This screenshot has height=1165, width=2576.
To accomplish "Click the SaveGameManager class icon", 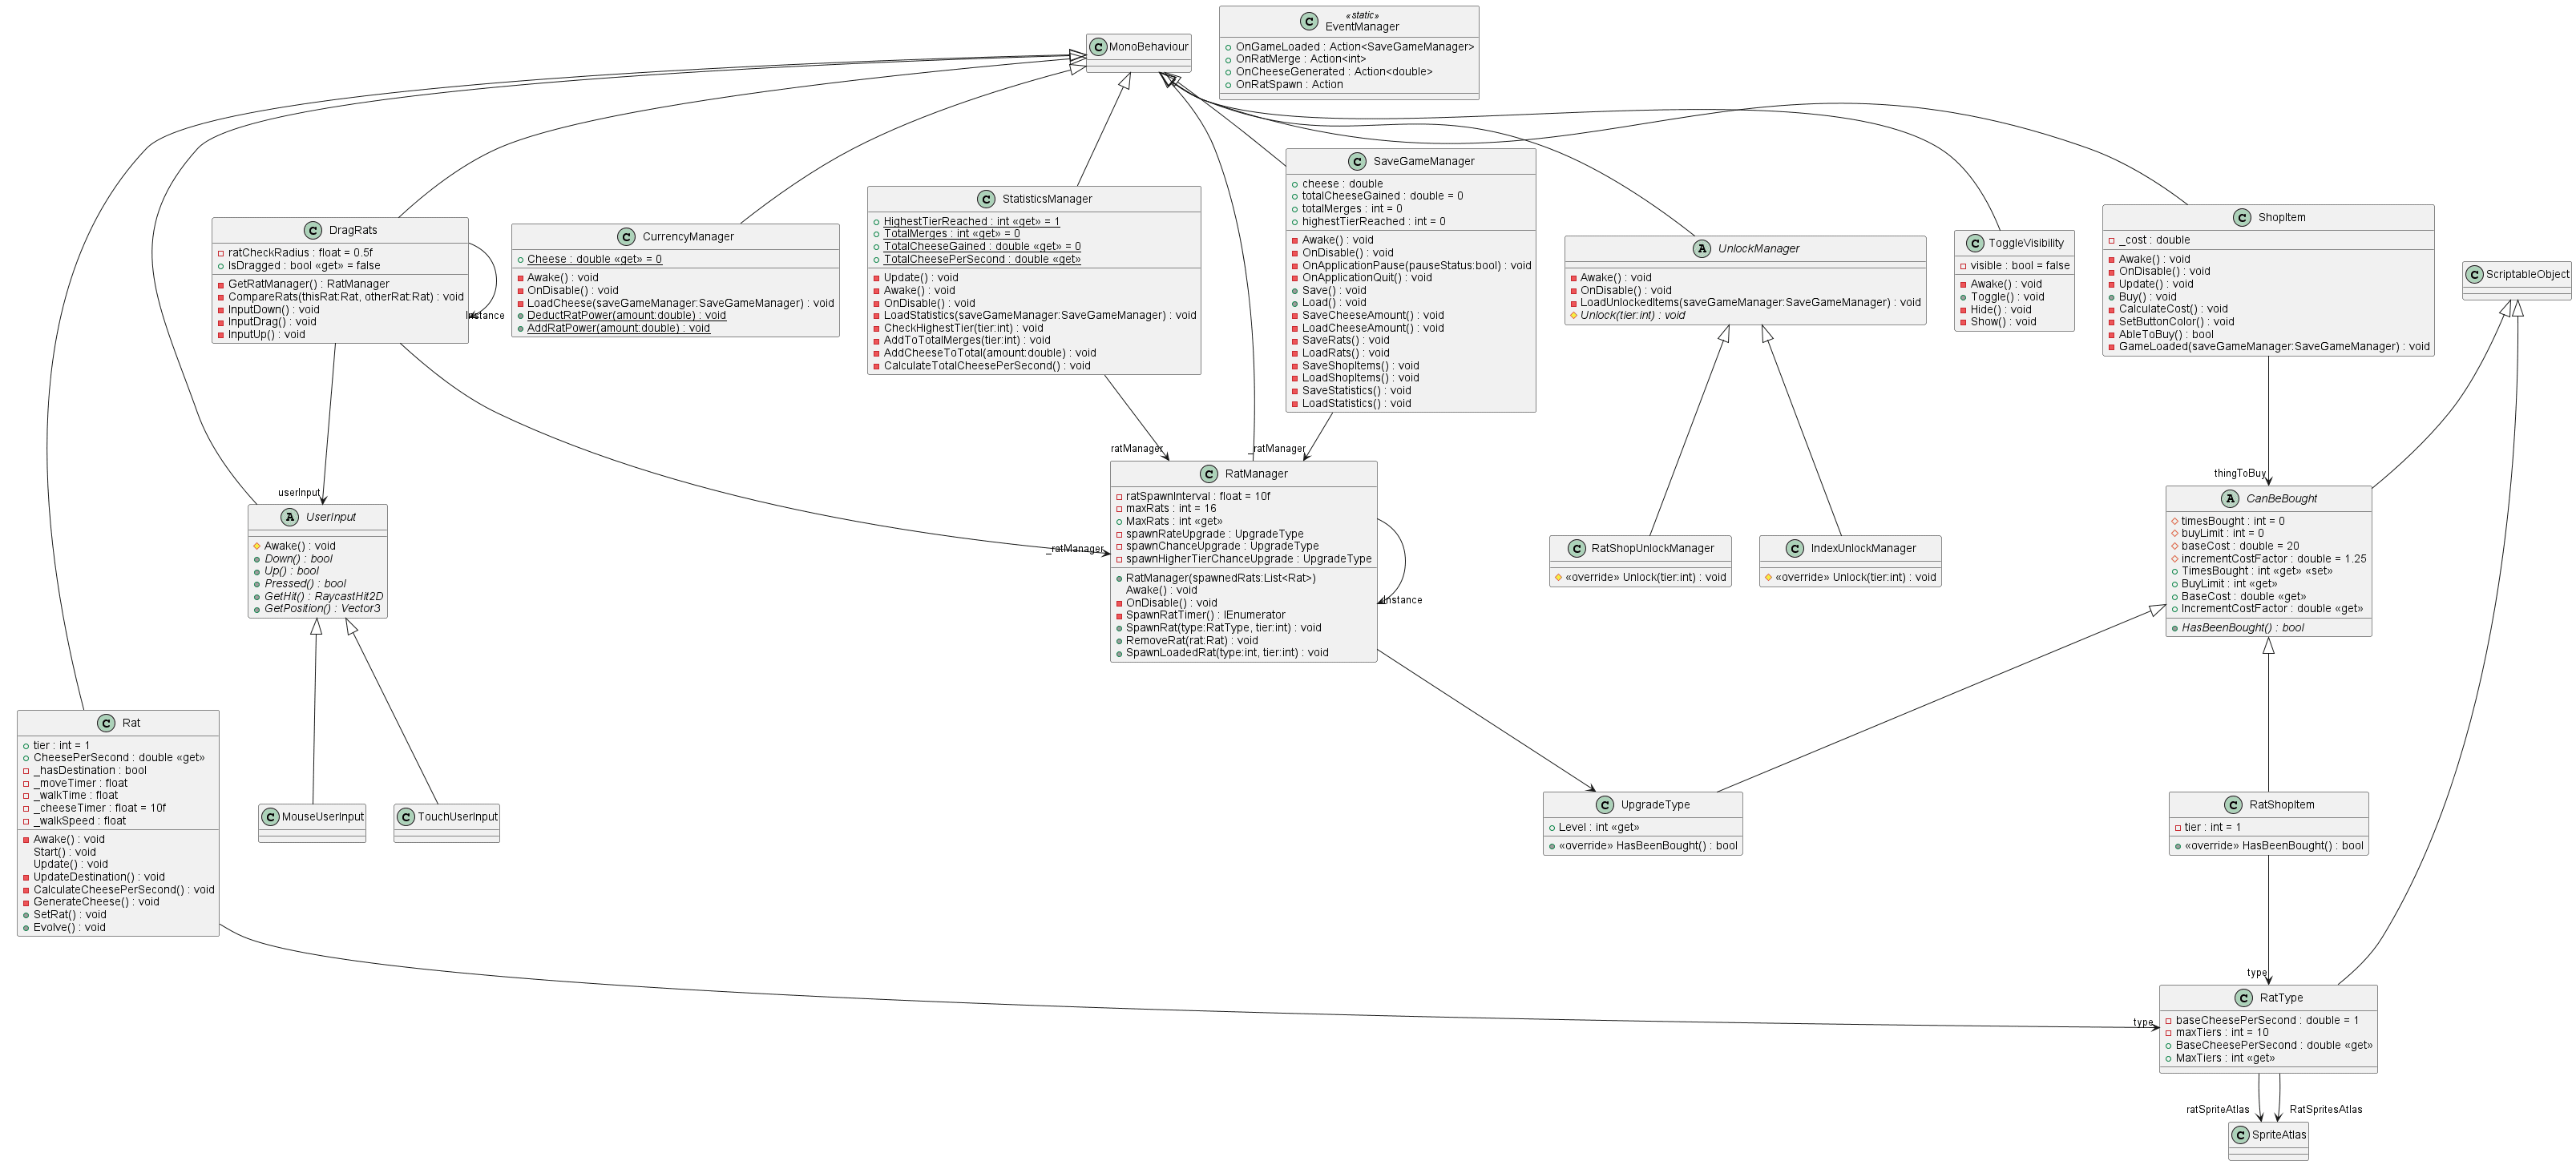I will click(1357, 161).
